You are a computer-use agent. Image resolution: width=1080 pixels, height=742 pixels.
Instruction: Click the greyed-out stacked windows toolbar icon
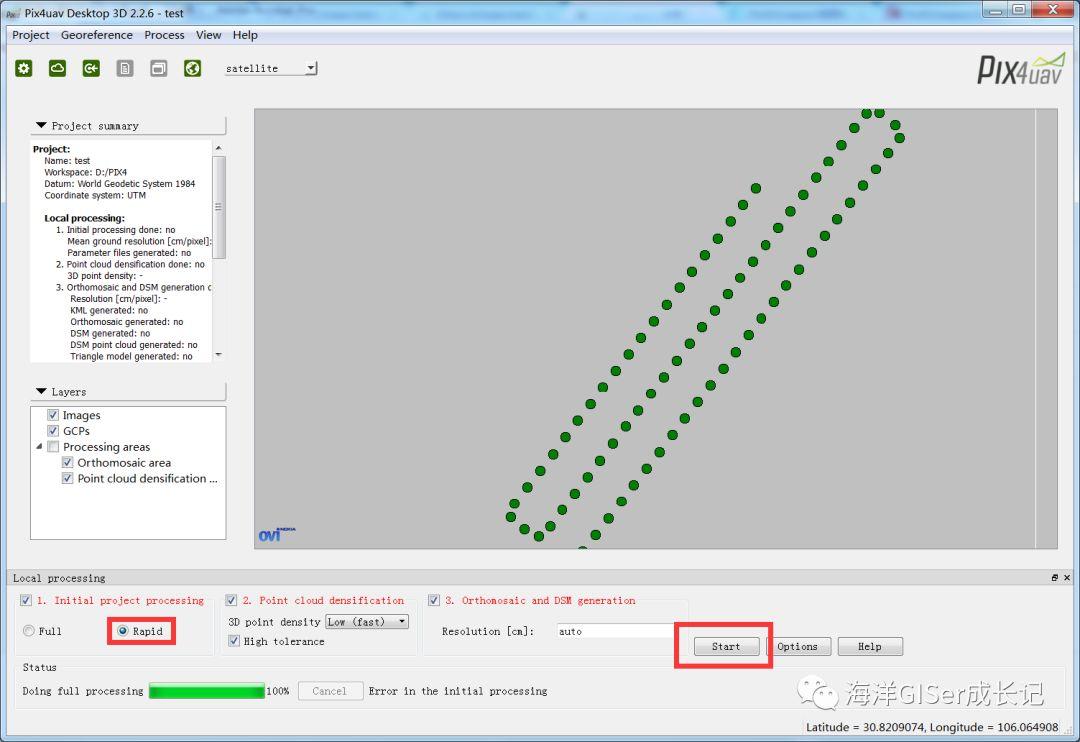[158, 68]
